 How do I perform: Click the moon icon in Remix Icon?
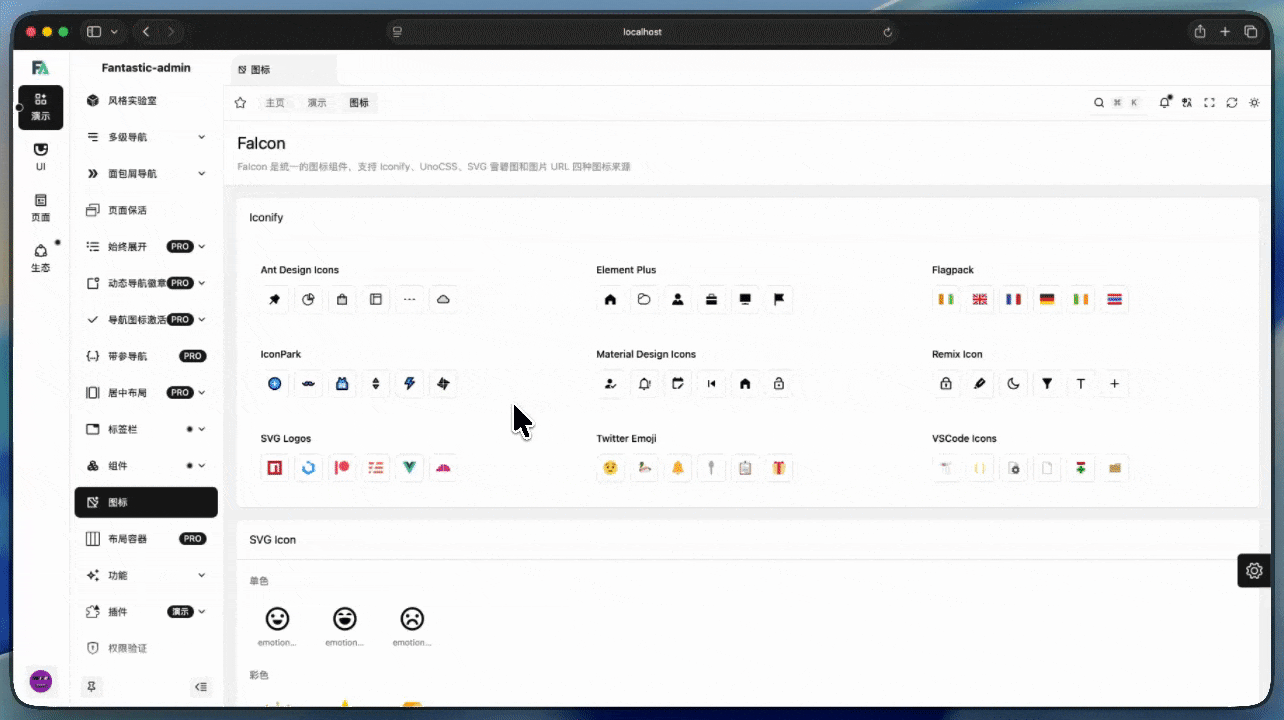click(x=1013, y=383)
